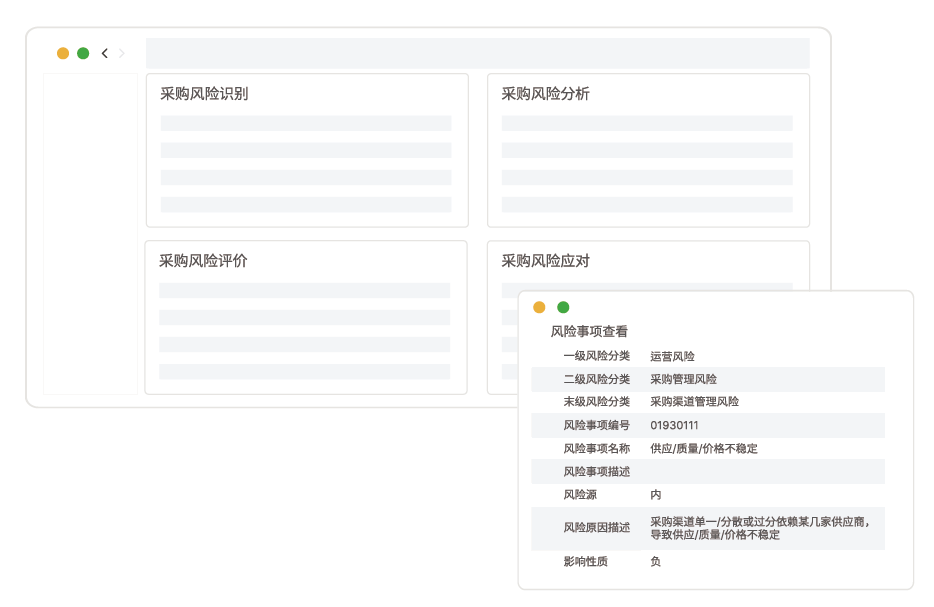The image size is (934, 607).
Task: Click the 风险原因描述 text block
Action: click(759, 528)
